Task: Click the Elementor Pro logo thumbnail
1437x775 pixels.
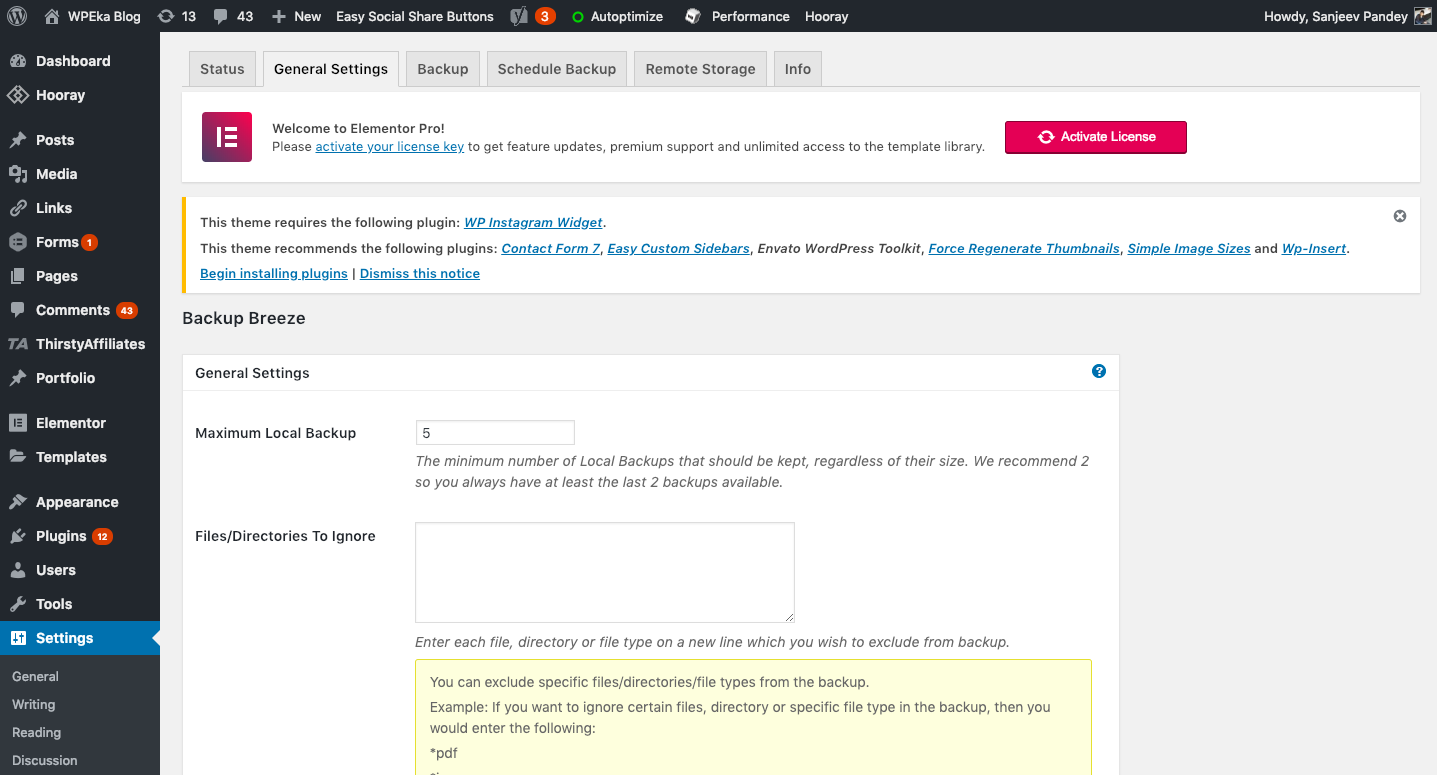Action: 227,137
